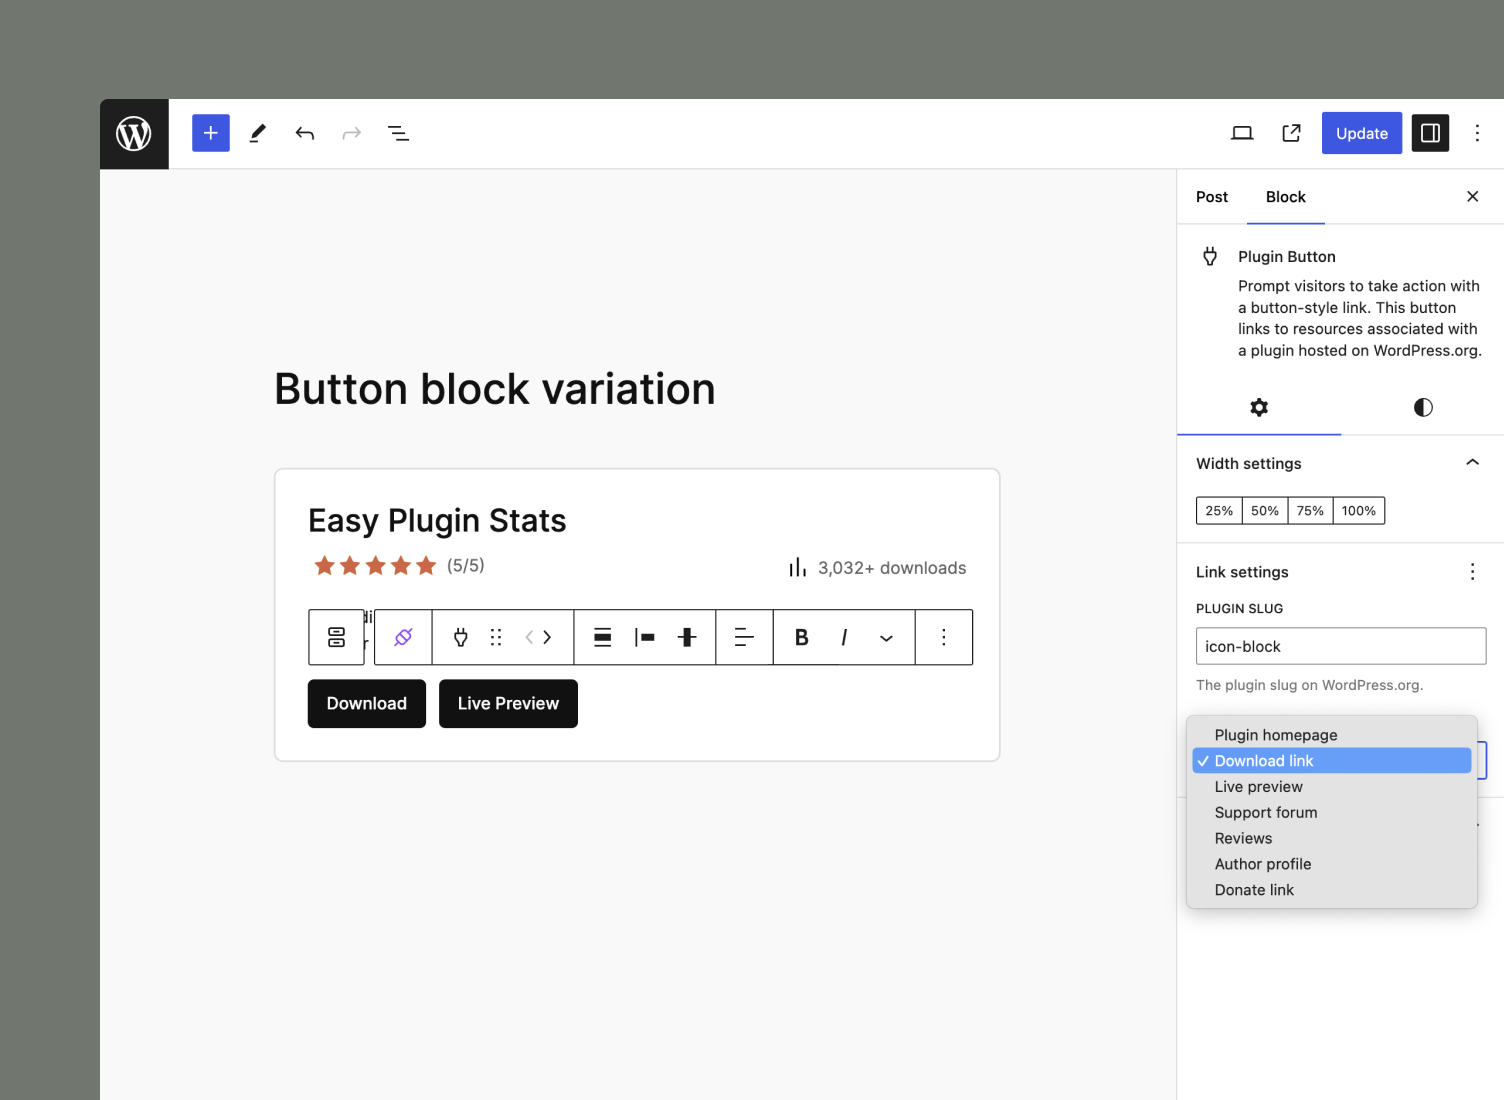Click the drag handle dots

[x=496, y=637]
